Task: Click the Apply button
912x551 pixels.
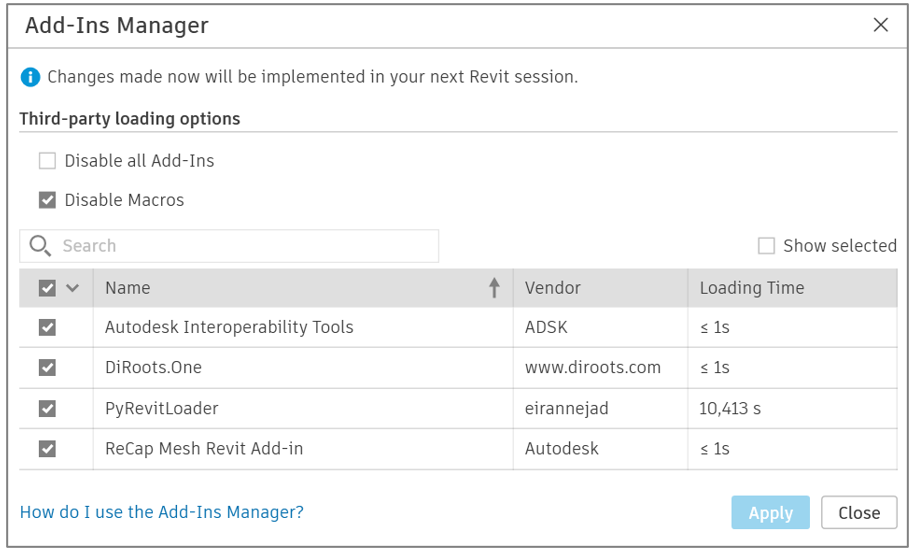Action: [x=770, y=513]
